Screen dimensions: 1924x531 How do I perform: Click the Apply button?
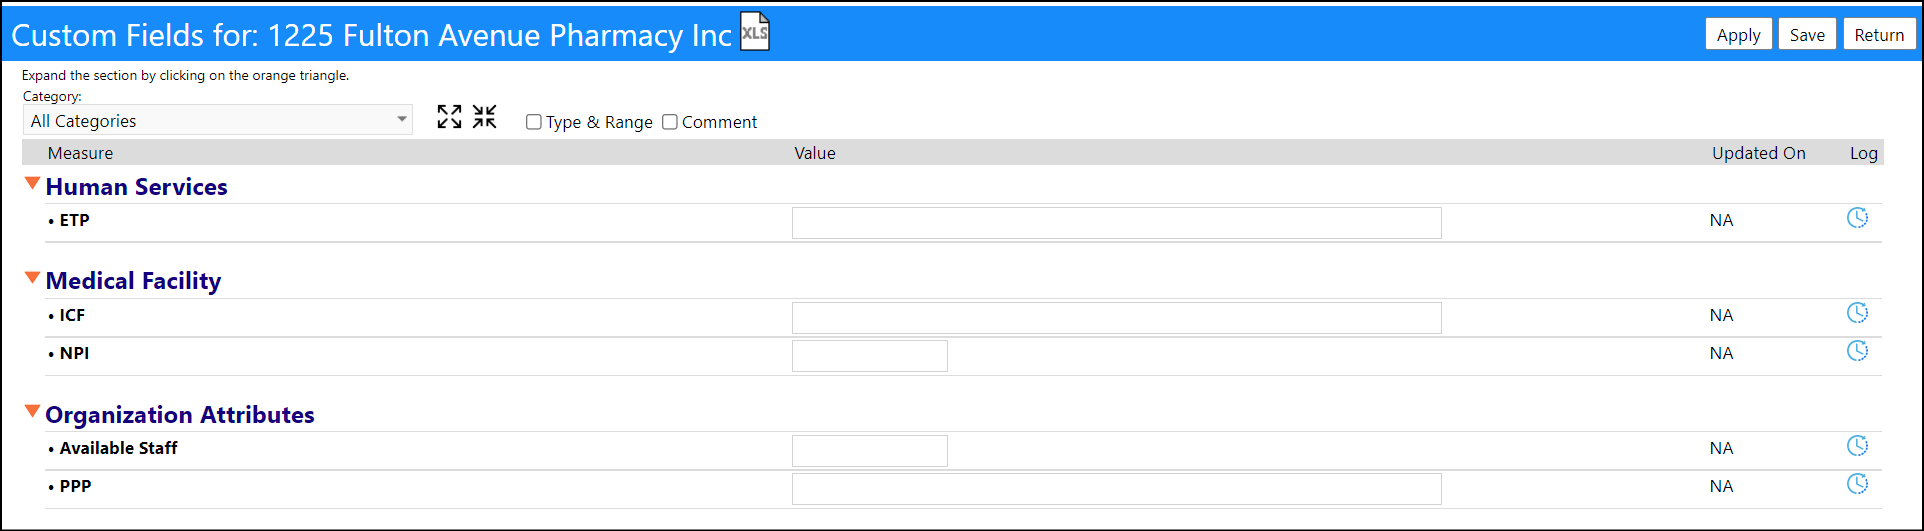1739,34
